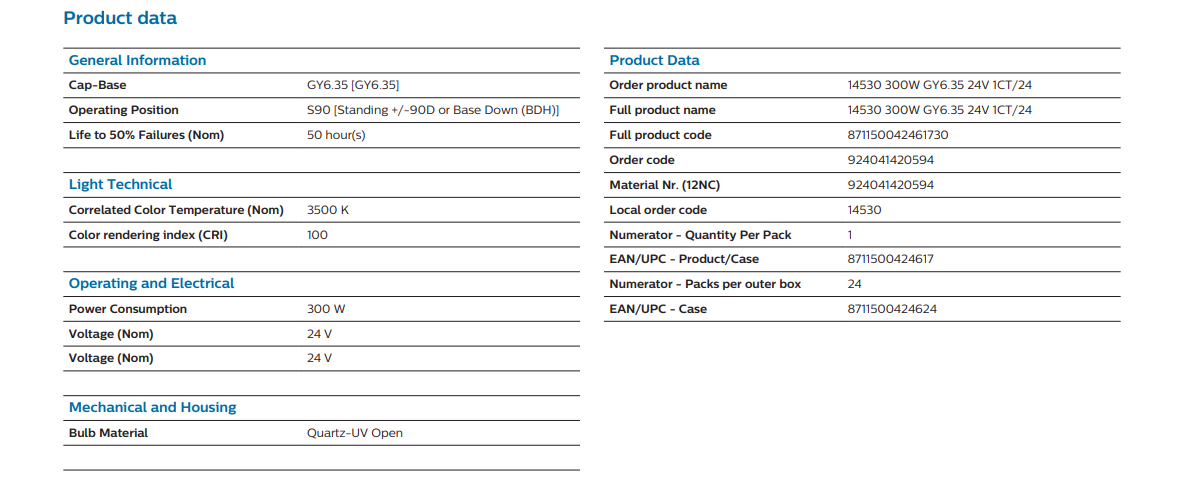Click the Product data page heading
Screen dimensions: 1187x480
pos(120,18)
